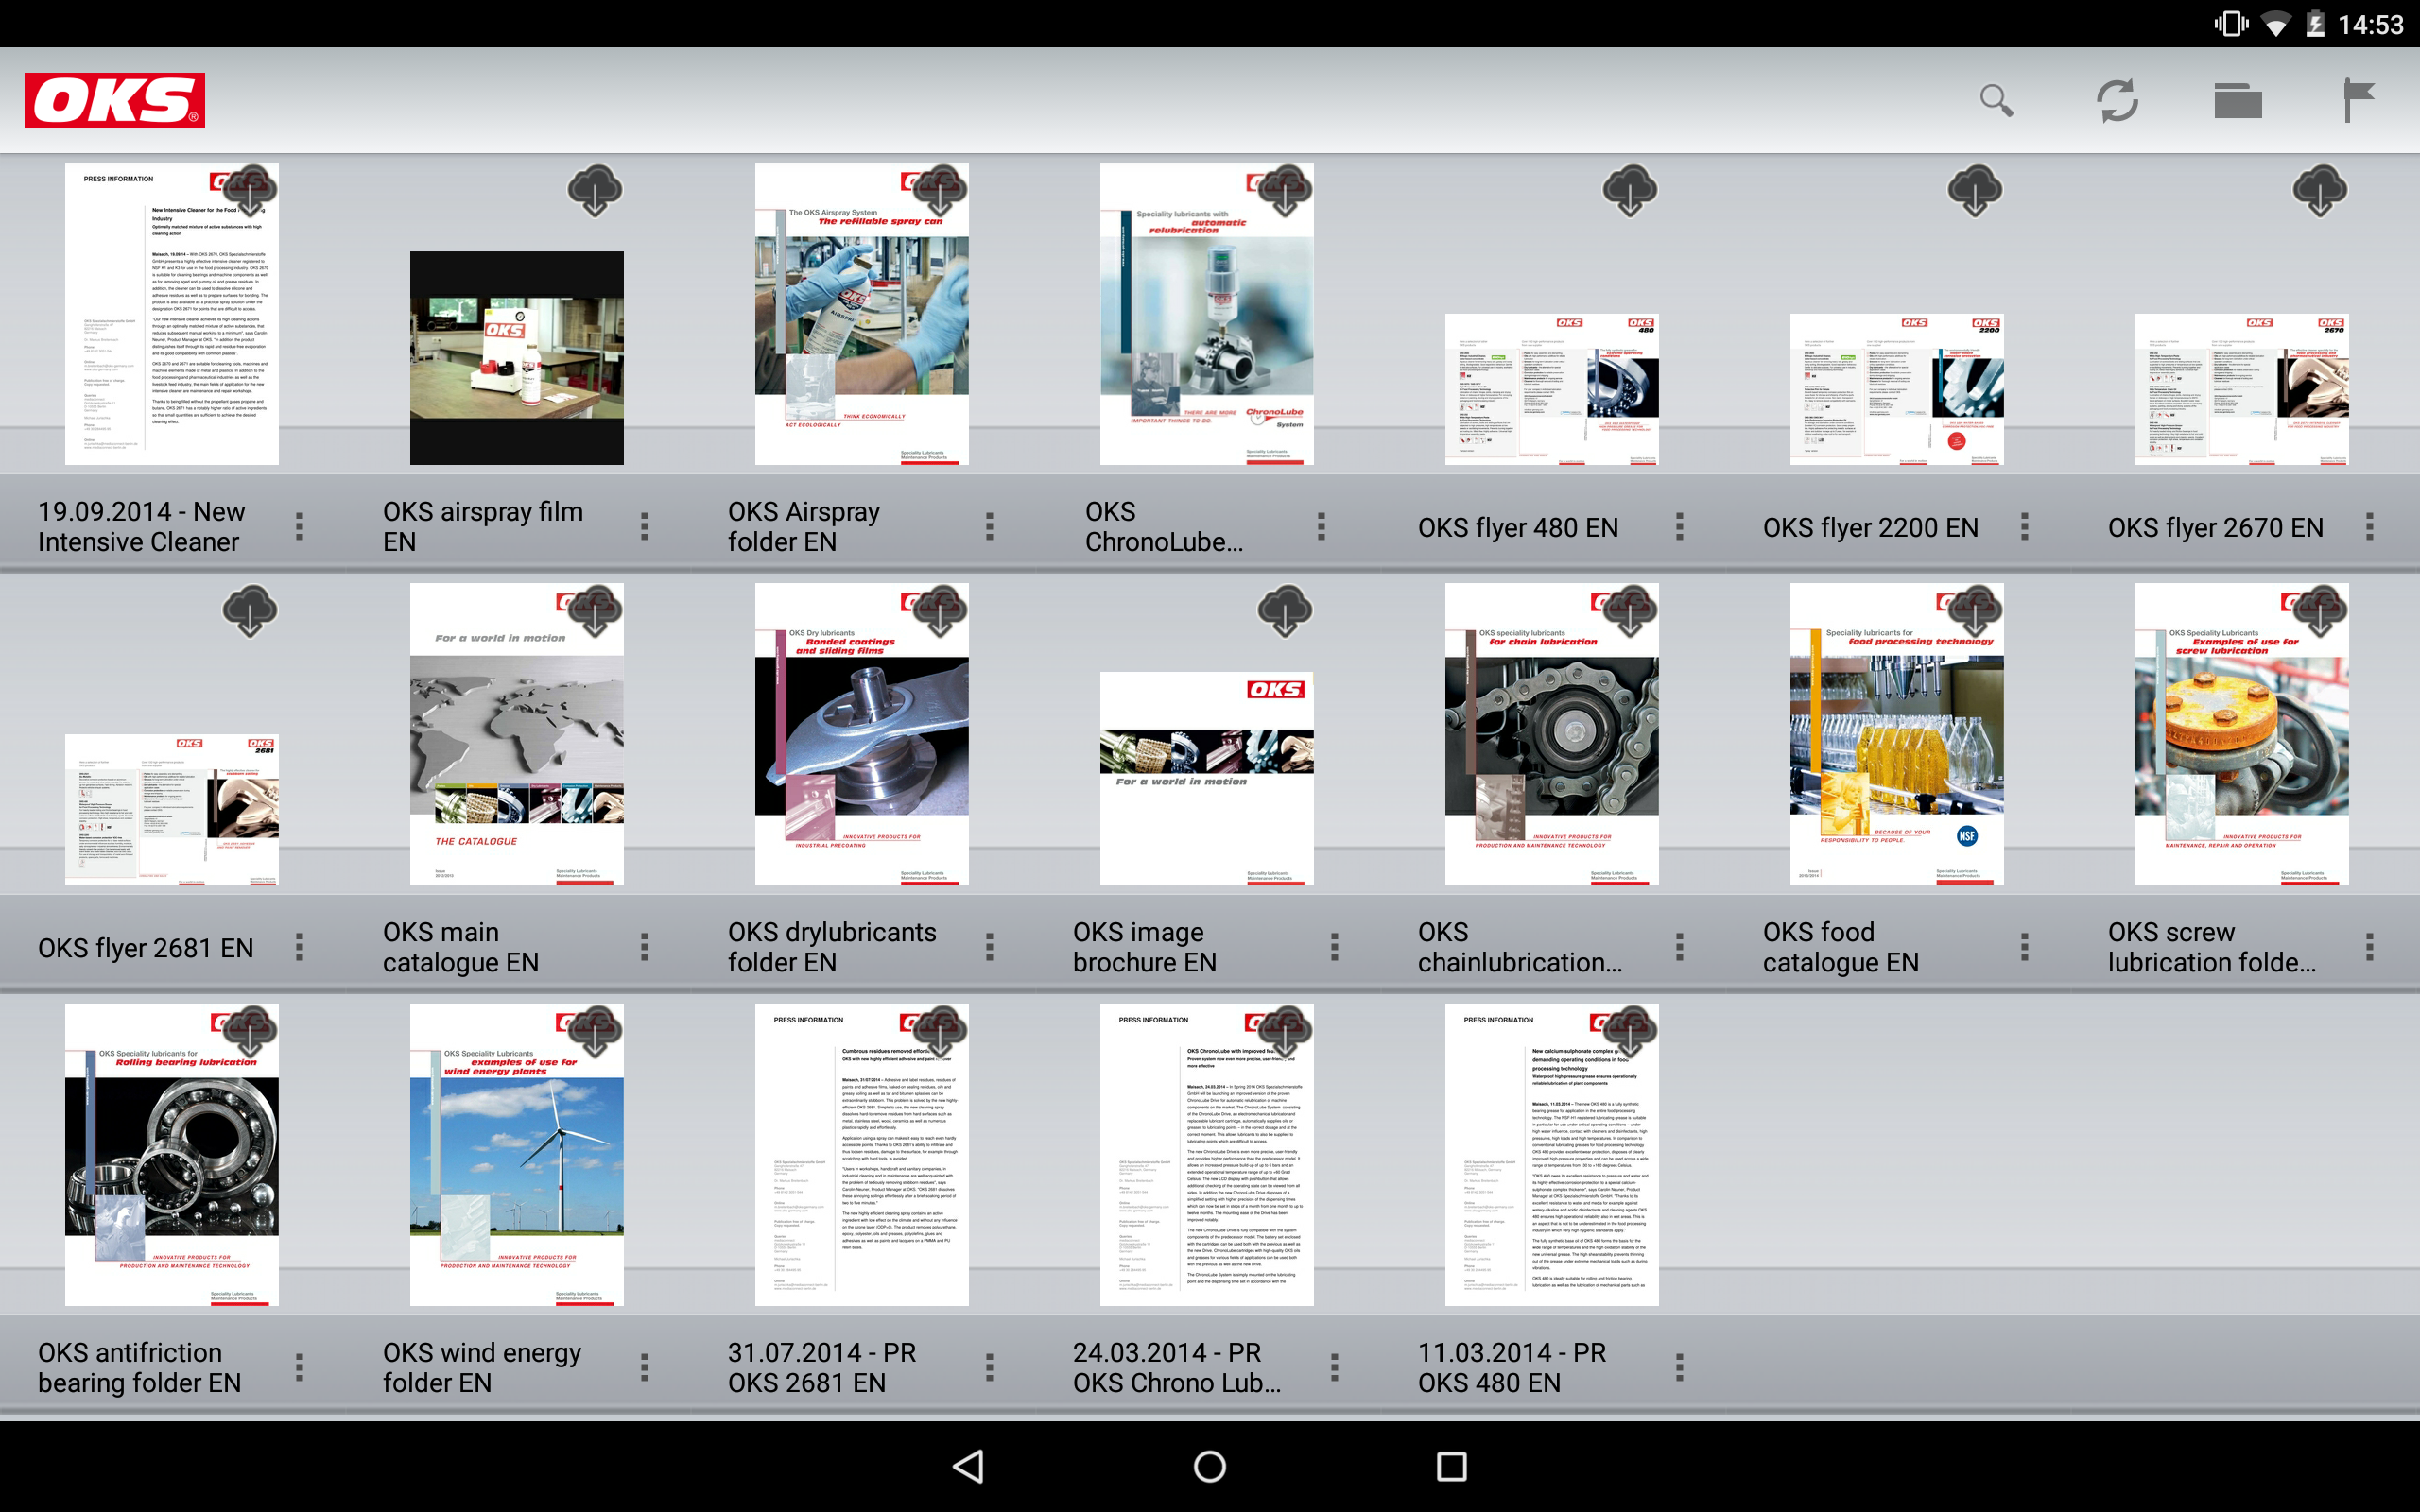Open overflow menu for OKS food catalogue EN
The height and width of the screenshot is (1512, 2420).
(x=2024, y=947)
